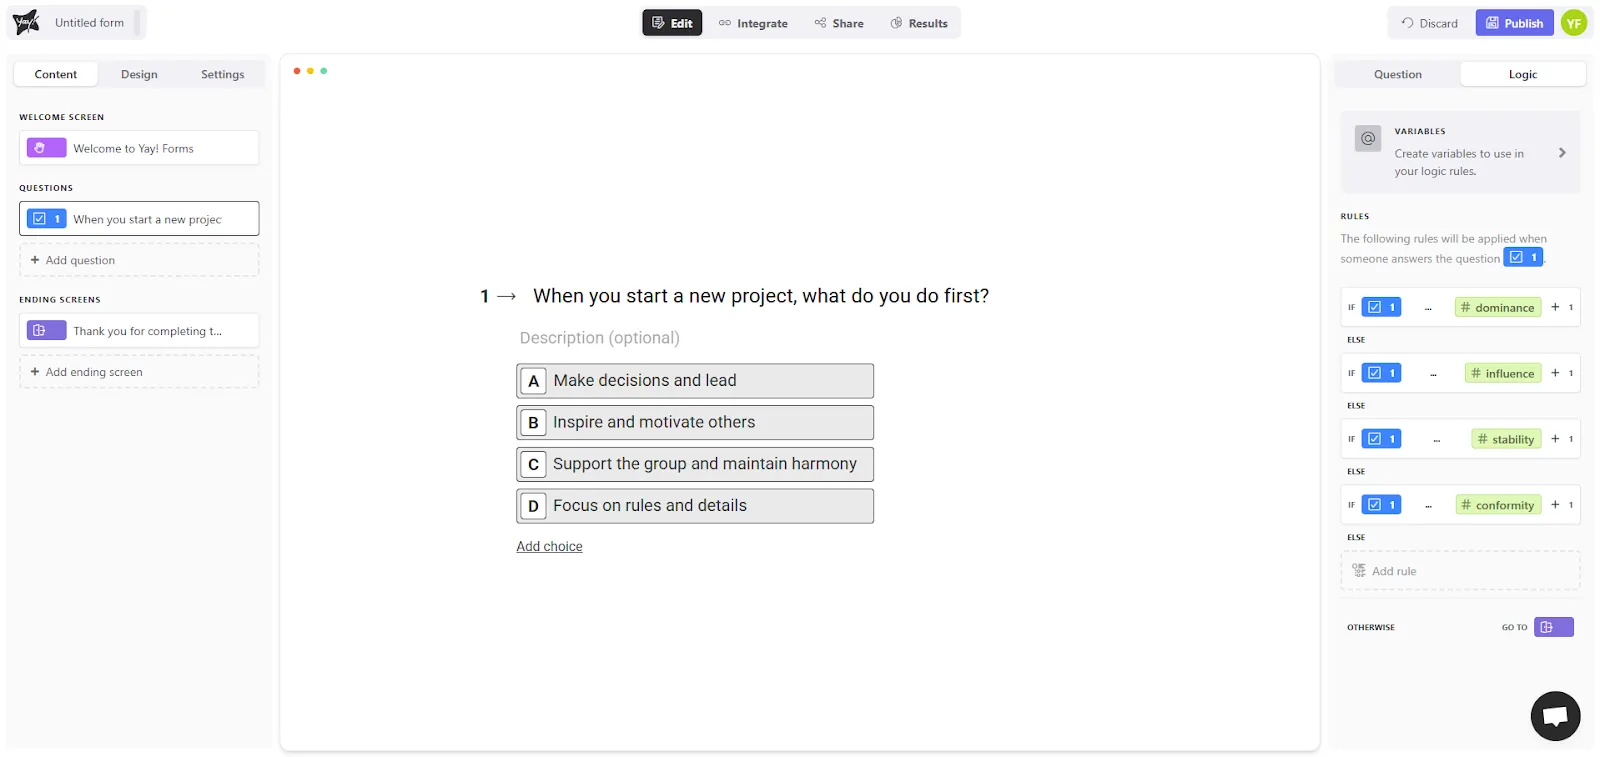Click the green stability variable tag
The height and width of the screenshot is (757, 1600).
tap(1506, 439)
